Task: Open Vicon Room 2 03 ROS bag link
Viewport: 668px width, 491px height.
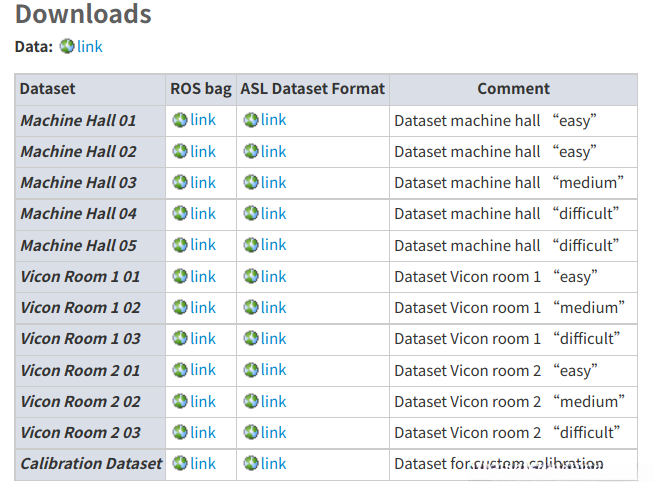Action: coord(203,432)
